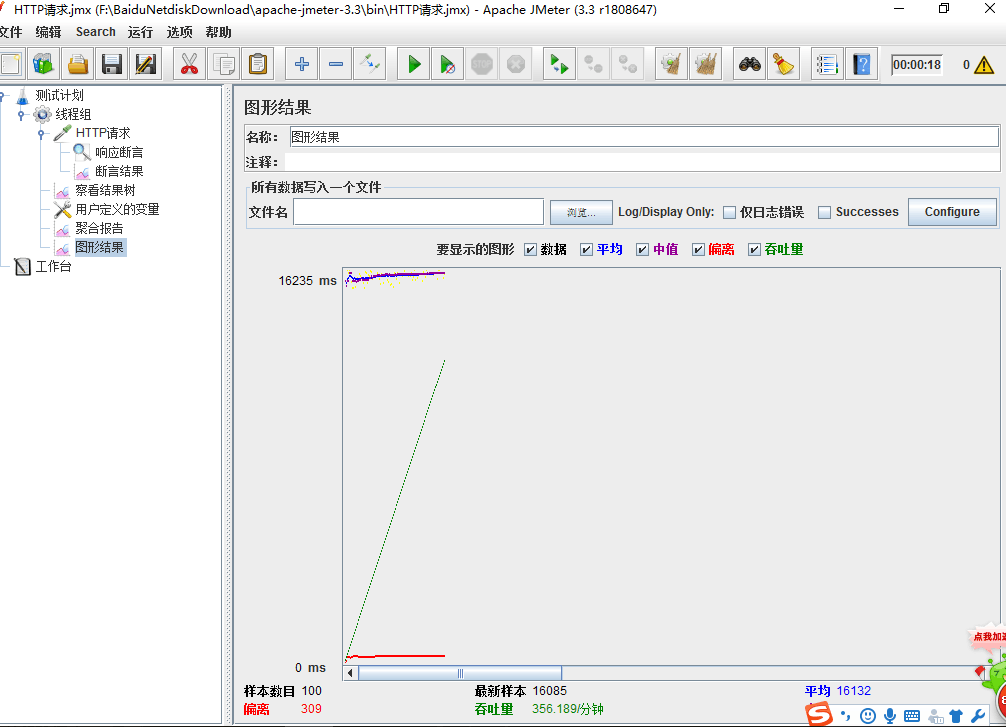Image resolution: width=1006 pixels, height=727 pixels.
Task: Click the Copy toolbar icon
Action: tap(224, 64)
